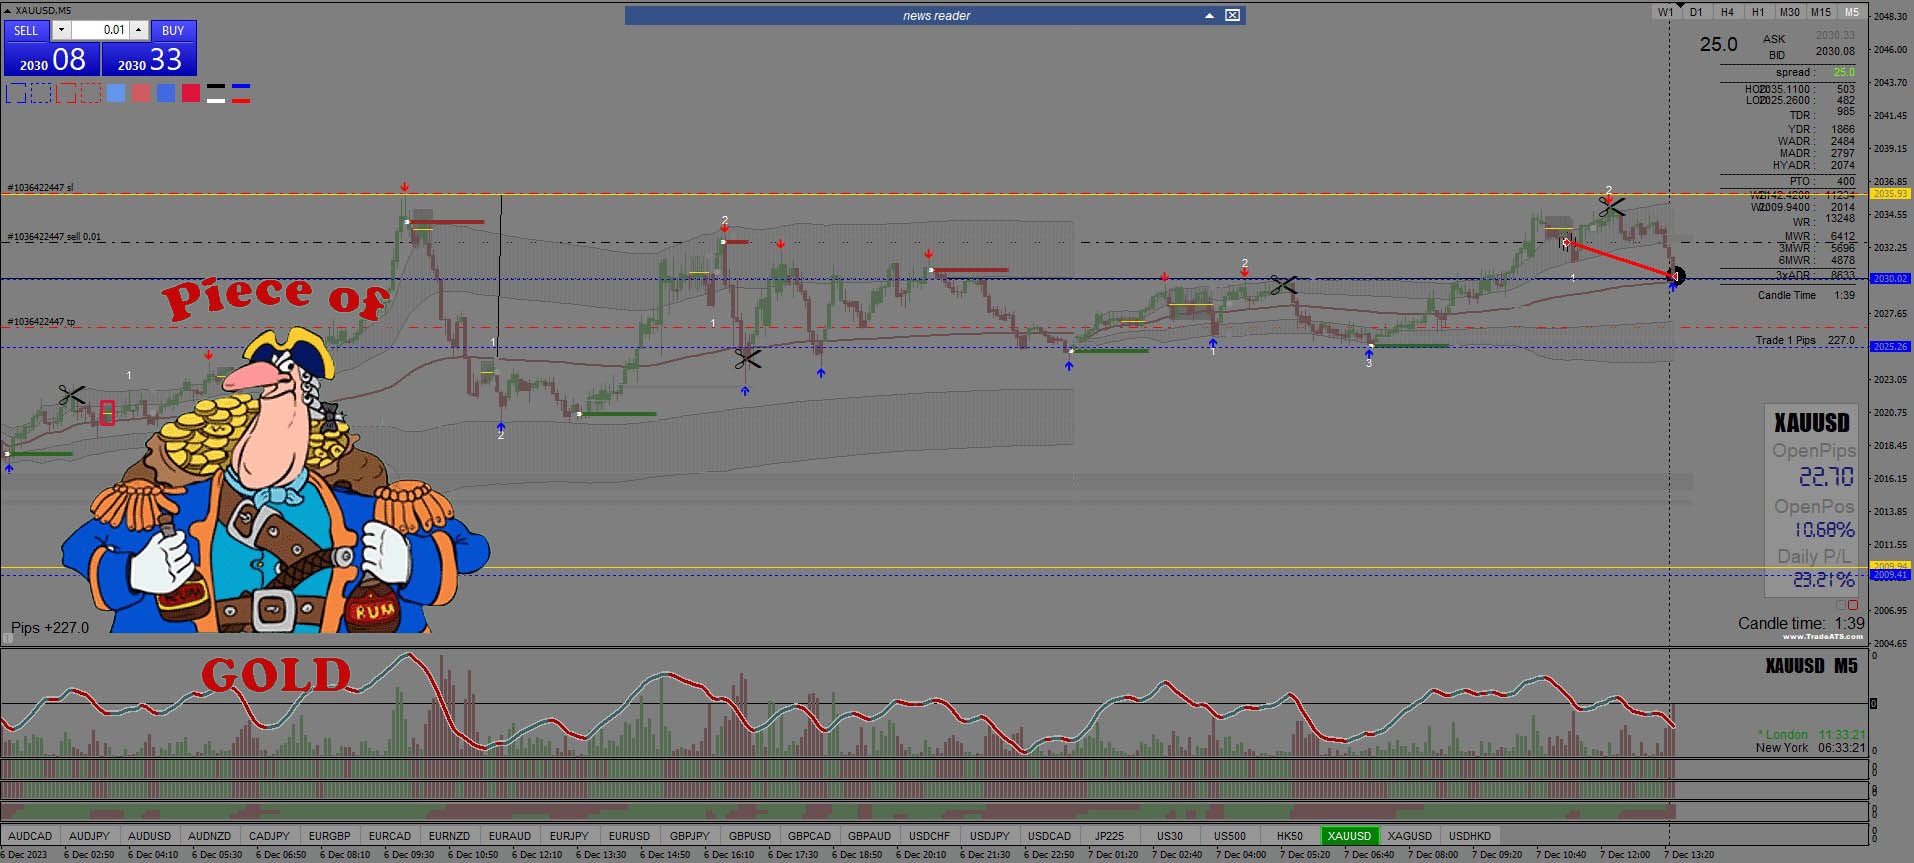Select the "#1036422447 tp" order line label

41,322
